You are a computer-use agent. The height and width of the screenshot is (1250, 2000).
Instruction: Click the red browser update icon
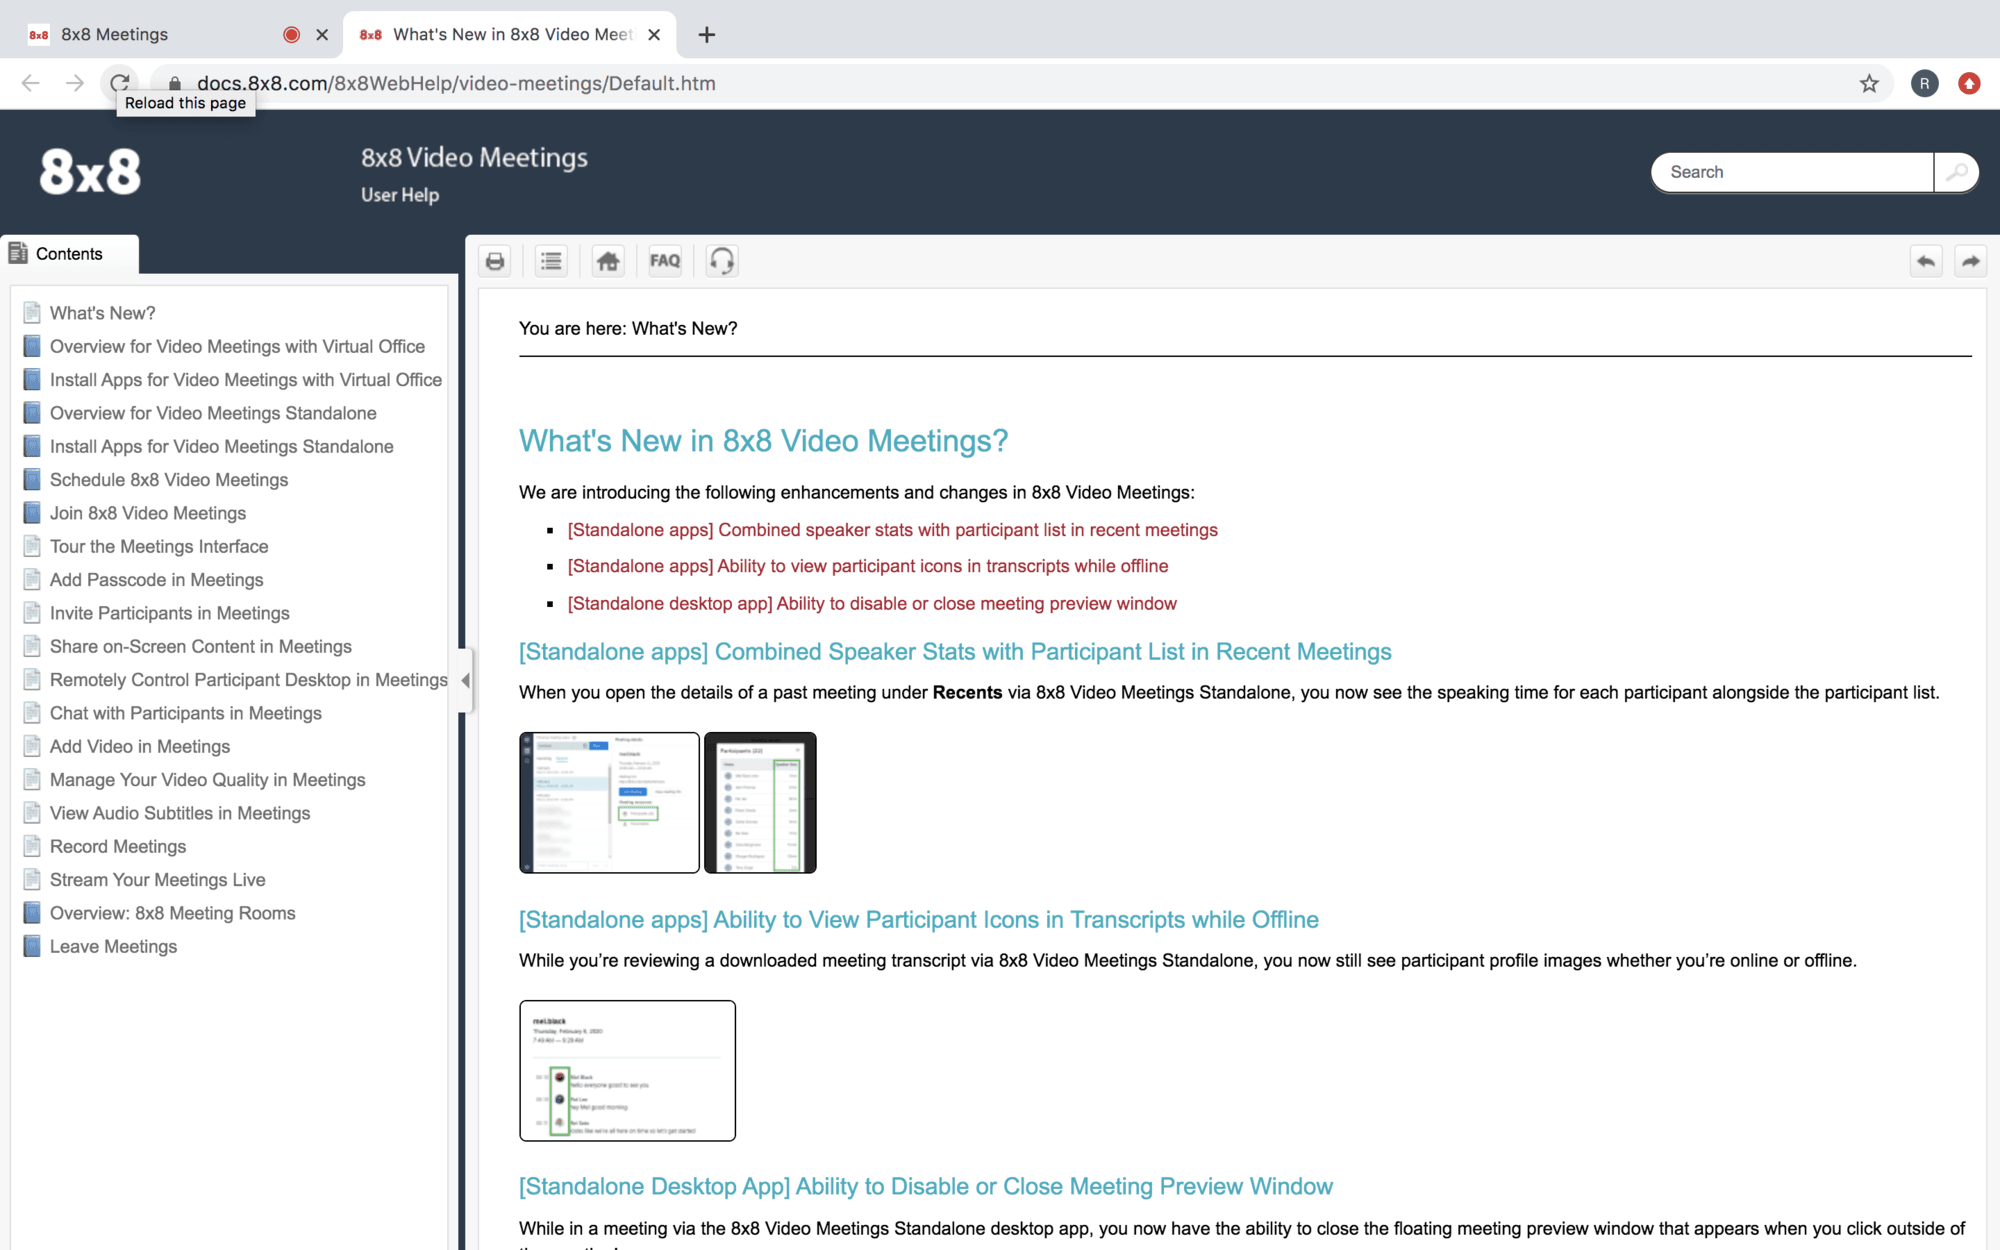click(x=1969, y=83)
